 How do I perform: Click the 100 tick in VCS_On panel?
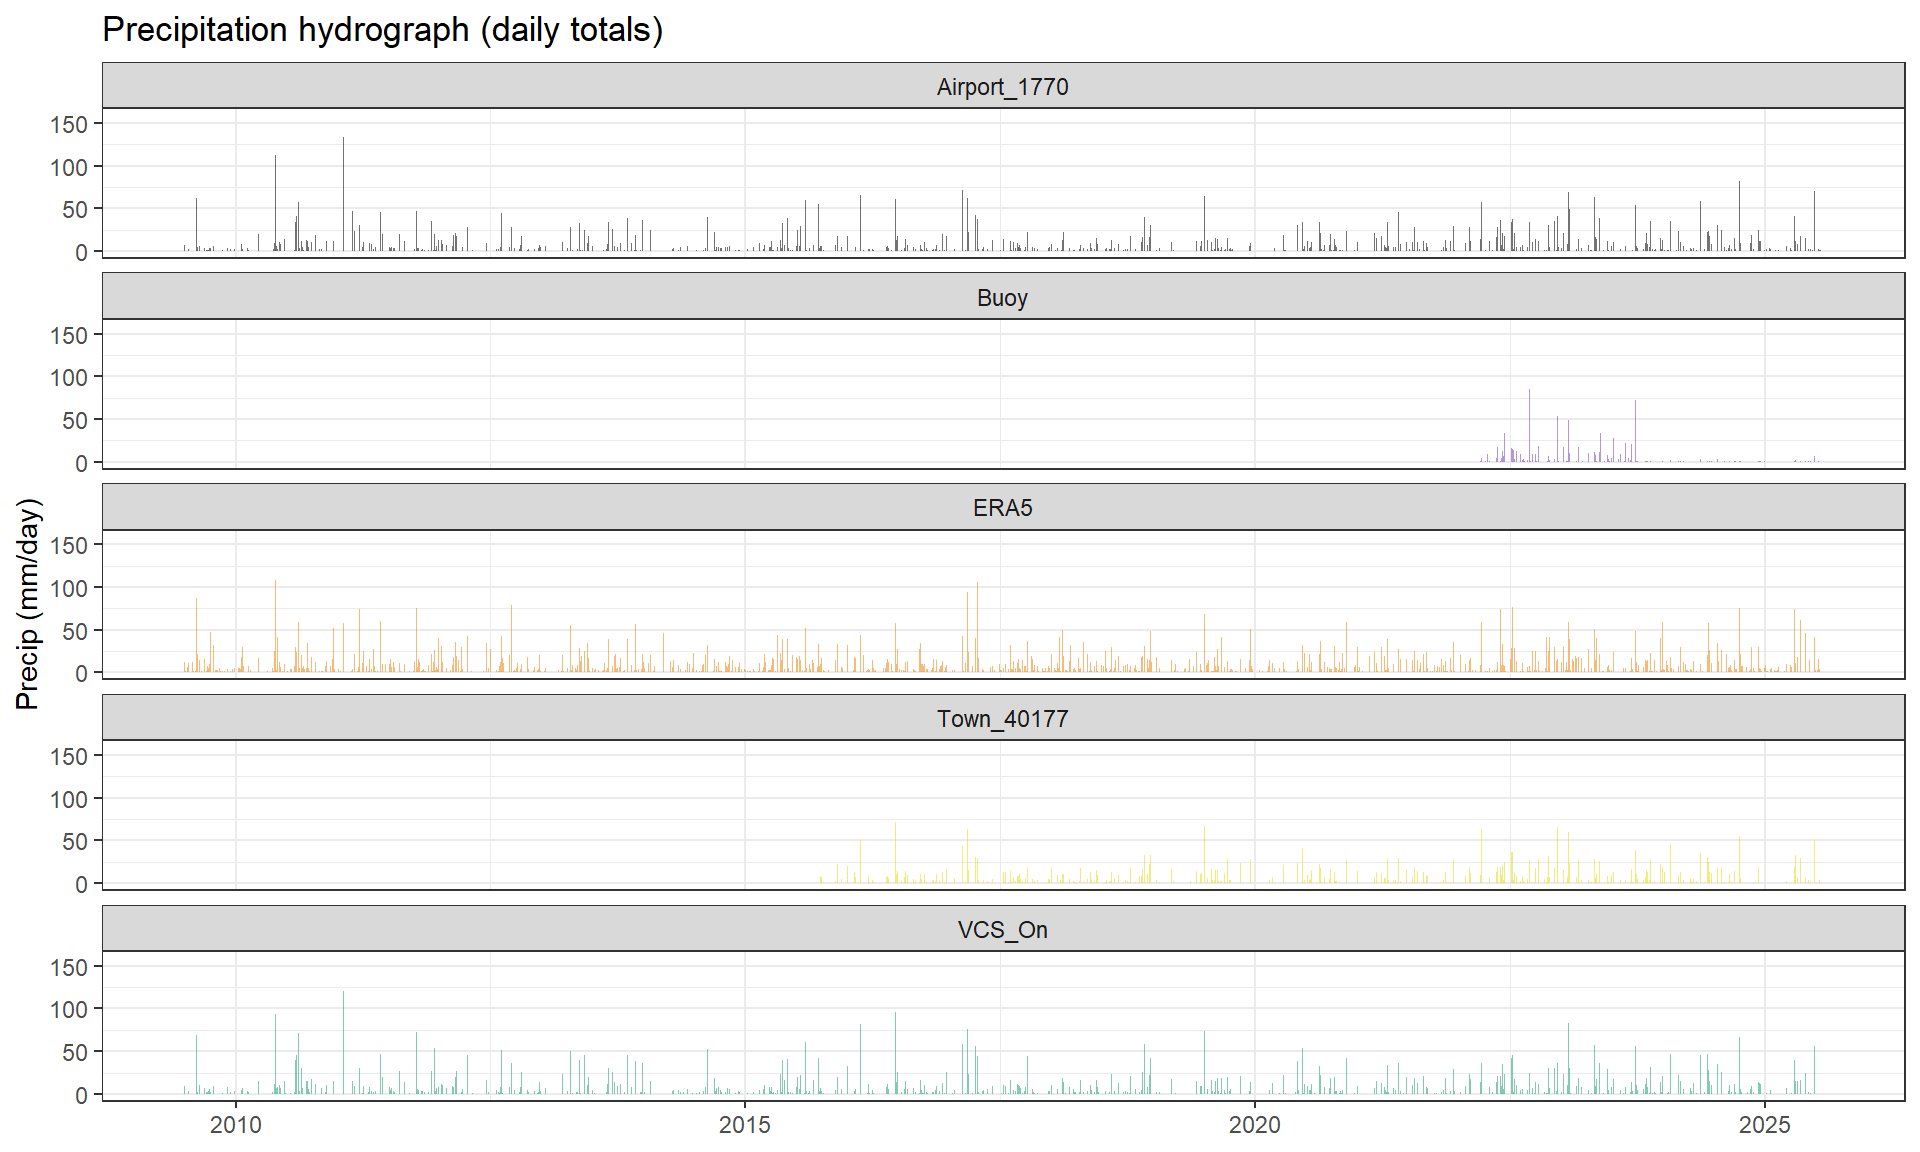click(x=69, y=1010)
